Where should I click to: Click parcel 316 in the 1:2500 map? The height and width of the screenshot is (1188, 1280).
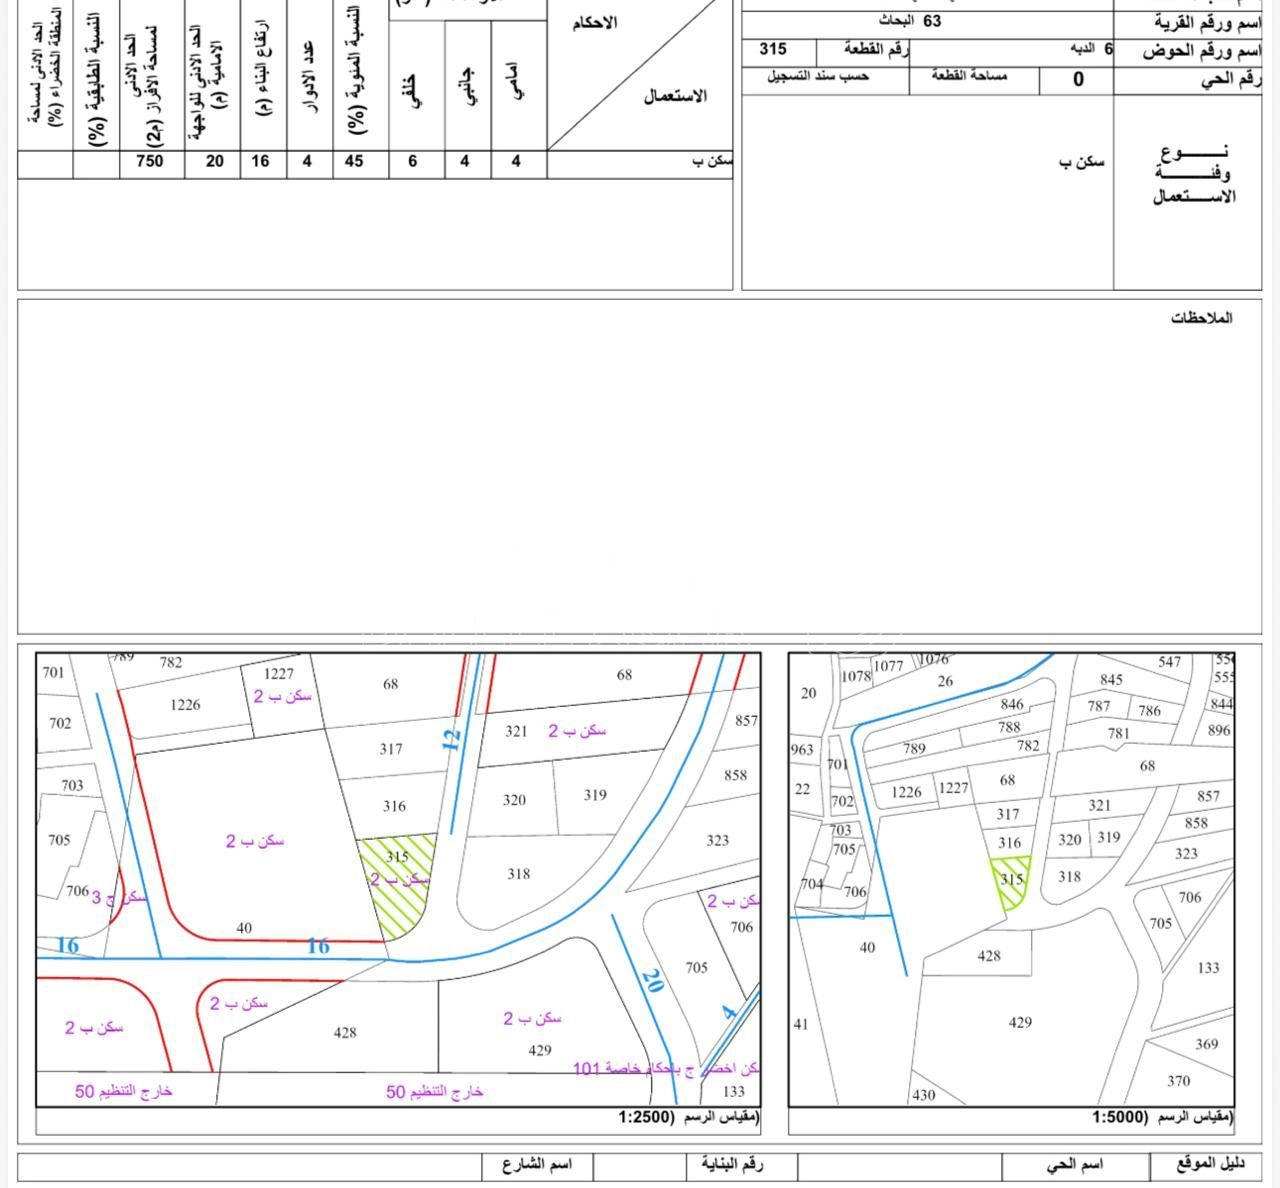394,806
